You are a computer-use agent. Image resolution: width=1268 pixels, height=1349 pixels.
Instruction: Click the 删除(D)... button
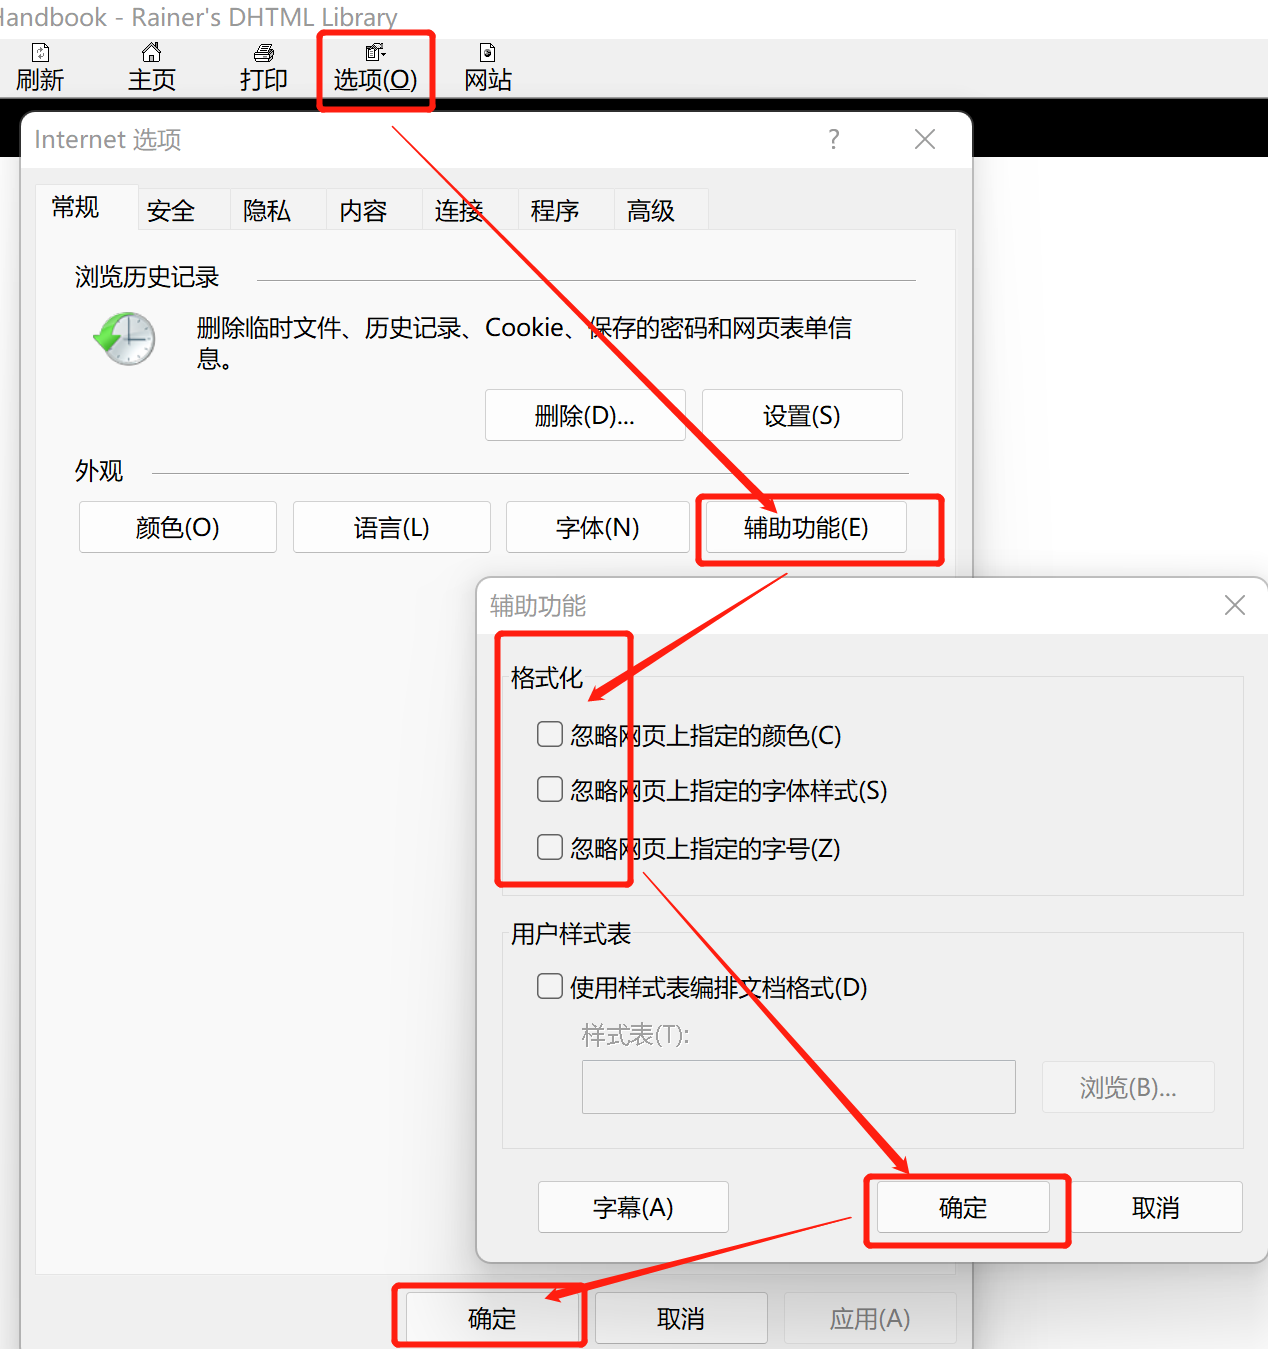click(585, 415)
